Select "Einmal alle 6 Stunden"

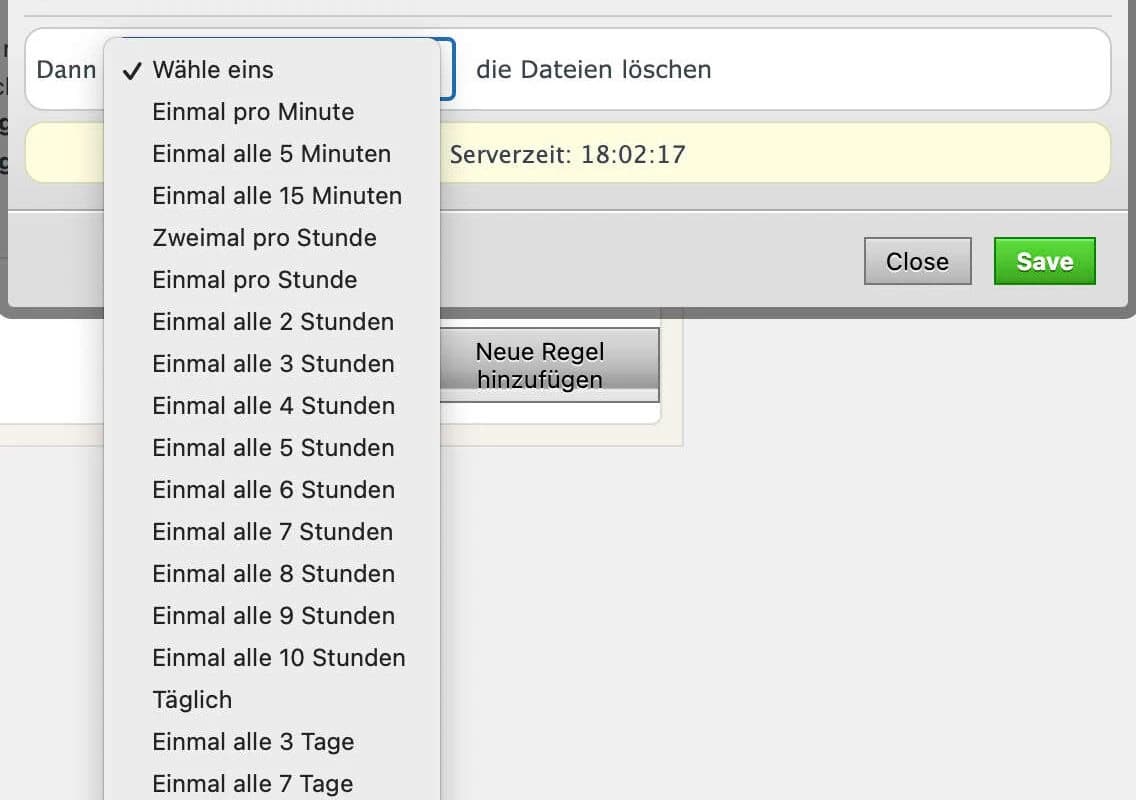click(272, 490)
